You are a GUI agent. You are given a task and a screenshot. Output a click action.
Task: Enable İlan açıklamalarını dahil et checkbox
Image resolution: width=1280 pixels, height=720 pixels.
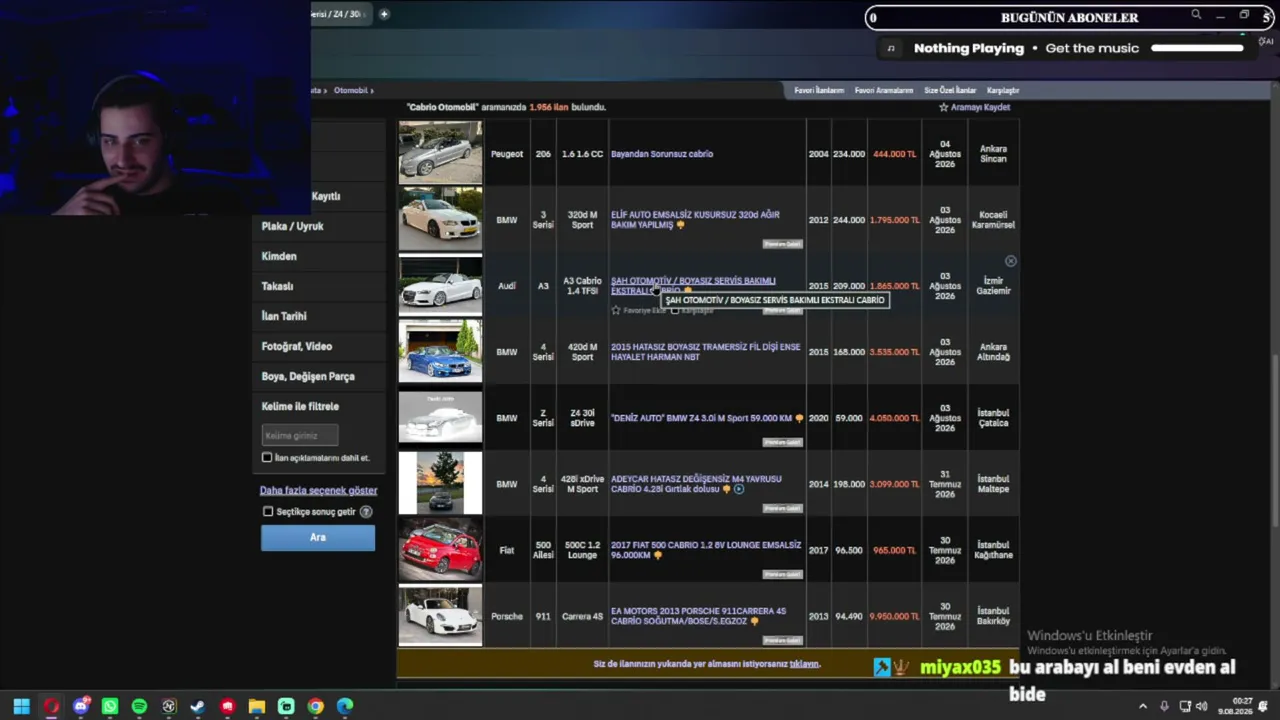point(267,458)
